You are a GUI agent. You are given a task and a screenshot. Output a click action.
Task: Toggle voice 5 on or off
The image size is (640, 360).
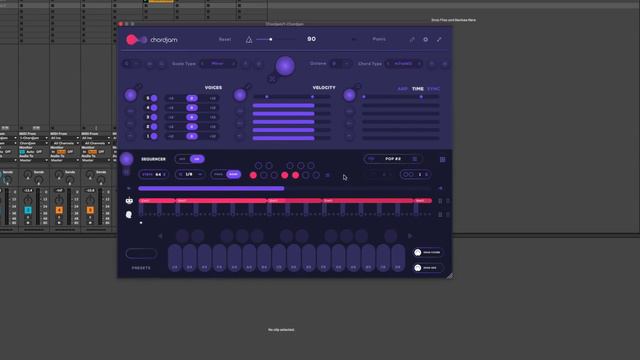(x=154, y=98)
